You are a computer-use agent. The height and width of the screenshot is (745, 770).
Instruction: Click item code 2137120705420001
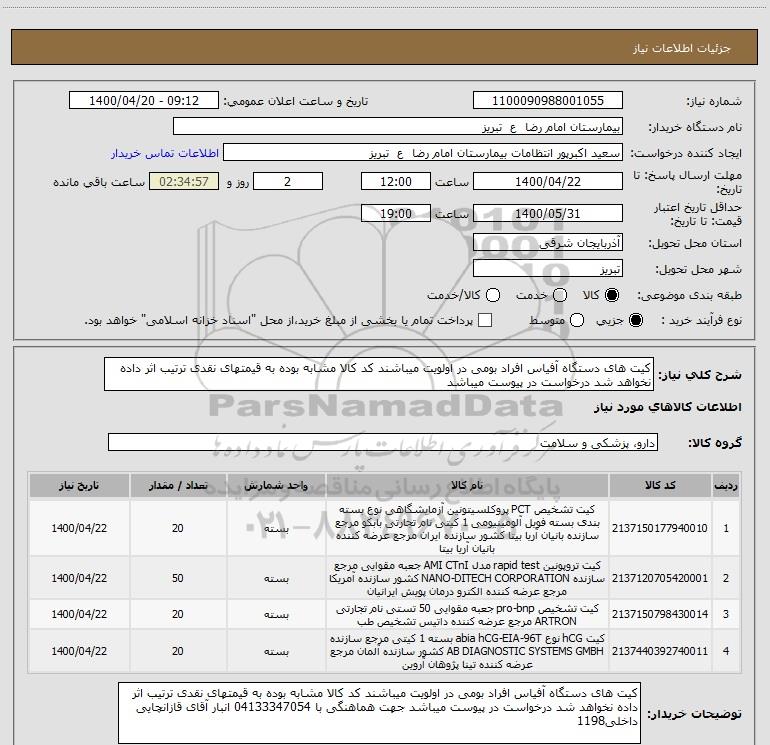(x=660, y=578)
